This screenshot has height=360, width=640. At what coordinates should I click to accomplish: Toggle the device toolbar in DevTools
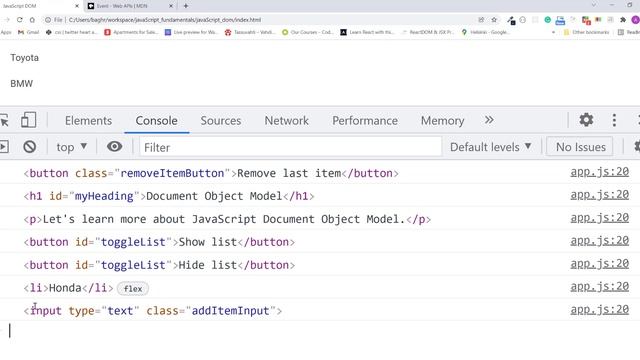(28, 120)
